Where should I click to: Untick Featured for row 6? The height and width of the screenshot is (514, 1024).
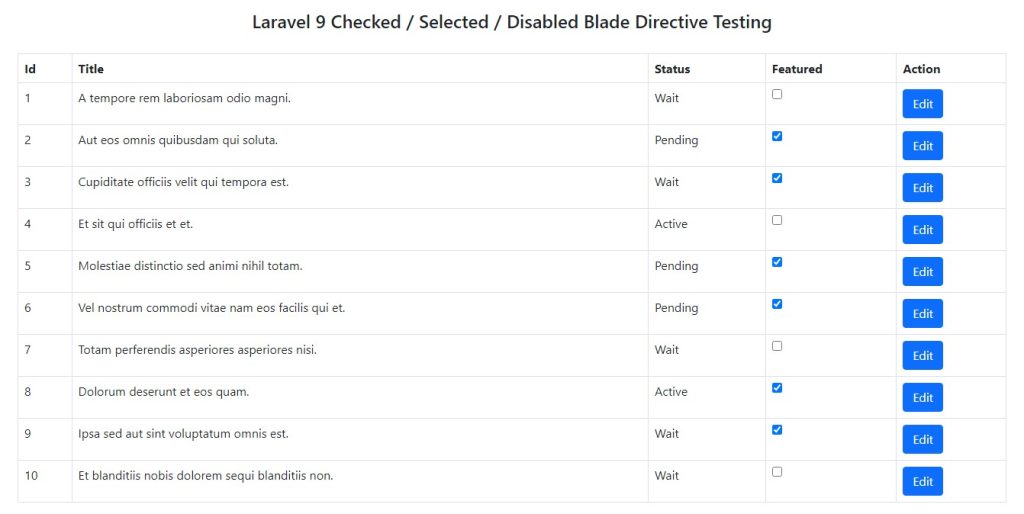click(x=777, y=305)
